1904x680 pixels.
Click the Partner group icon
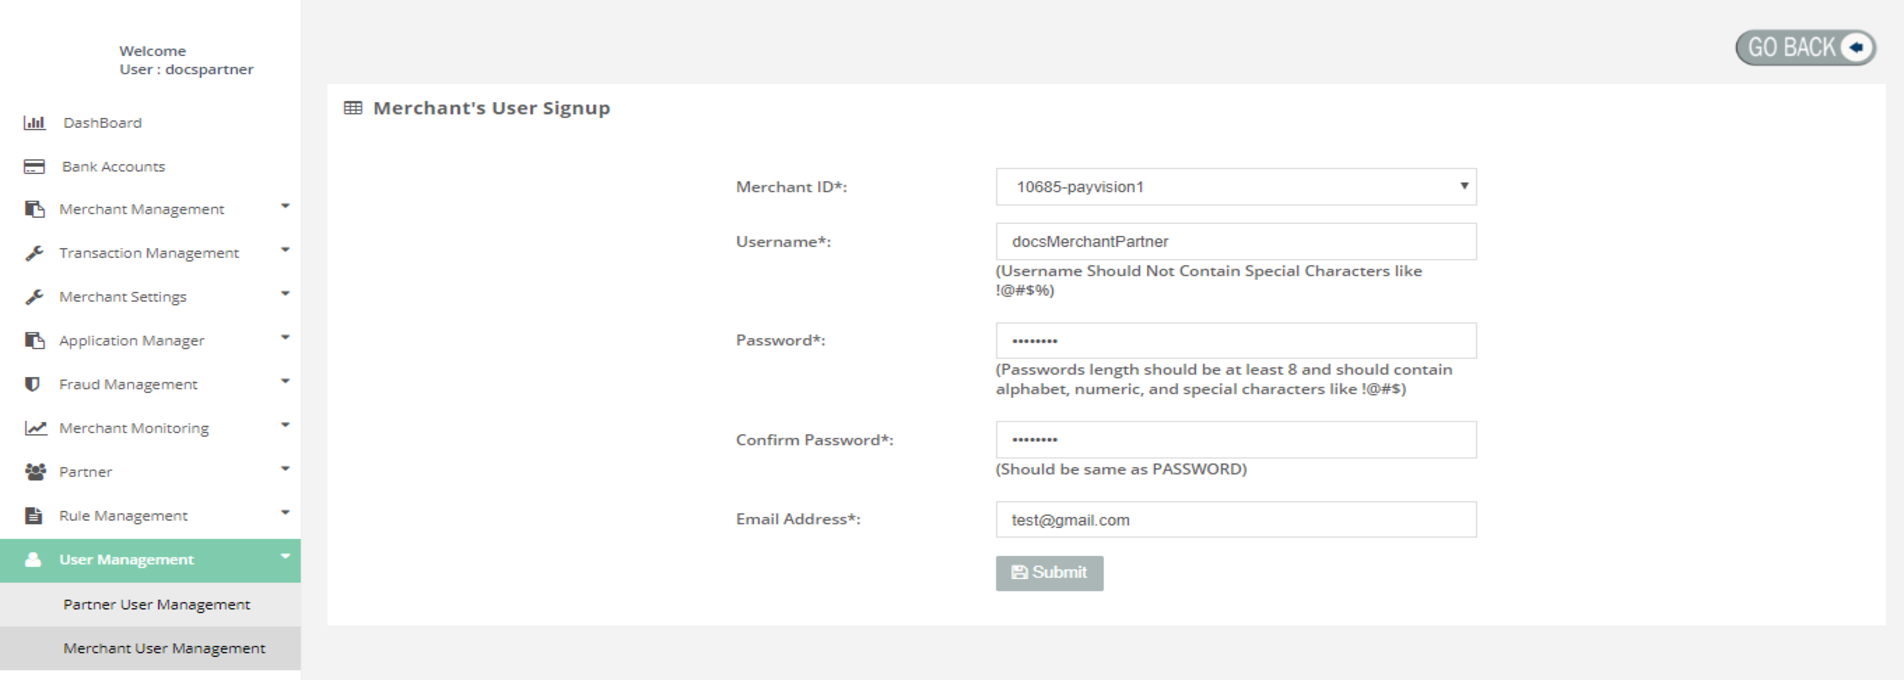35,472
